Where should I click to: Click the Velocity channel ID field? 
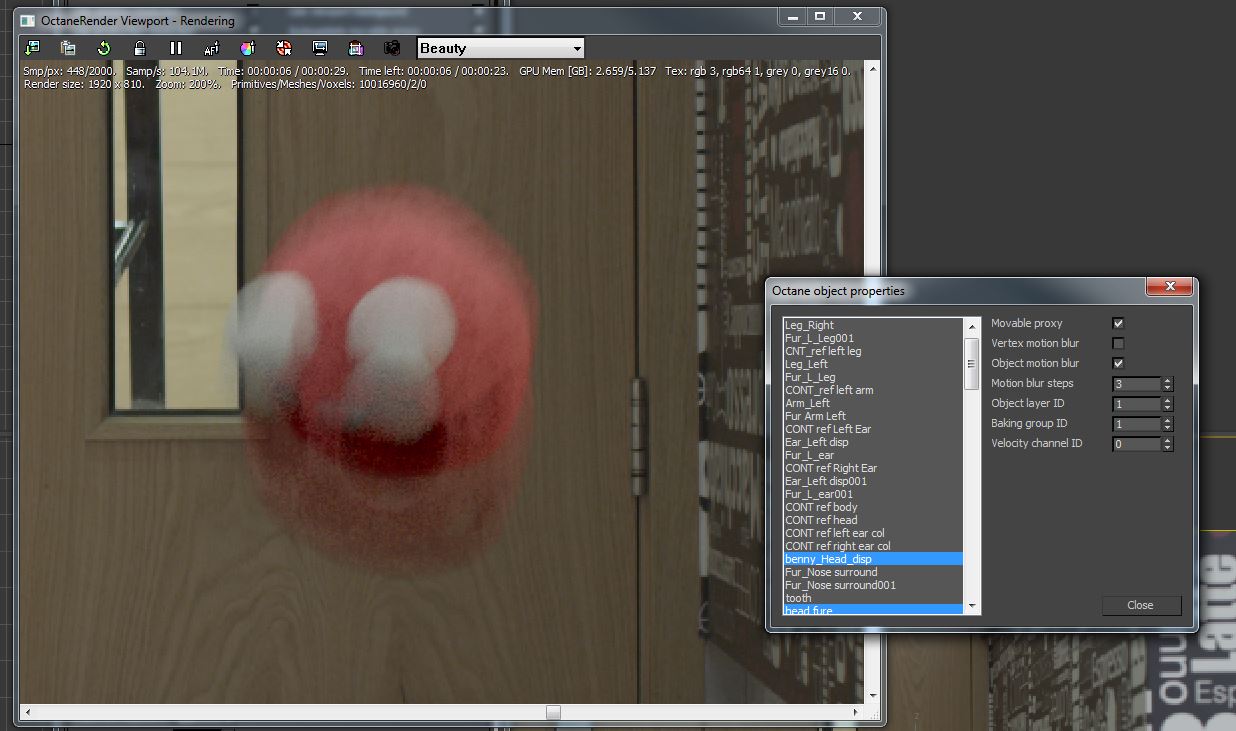[1136, 444]
